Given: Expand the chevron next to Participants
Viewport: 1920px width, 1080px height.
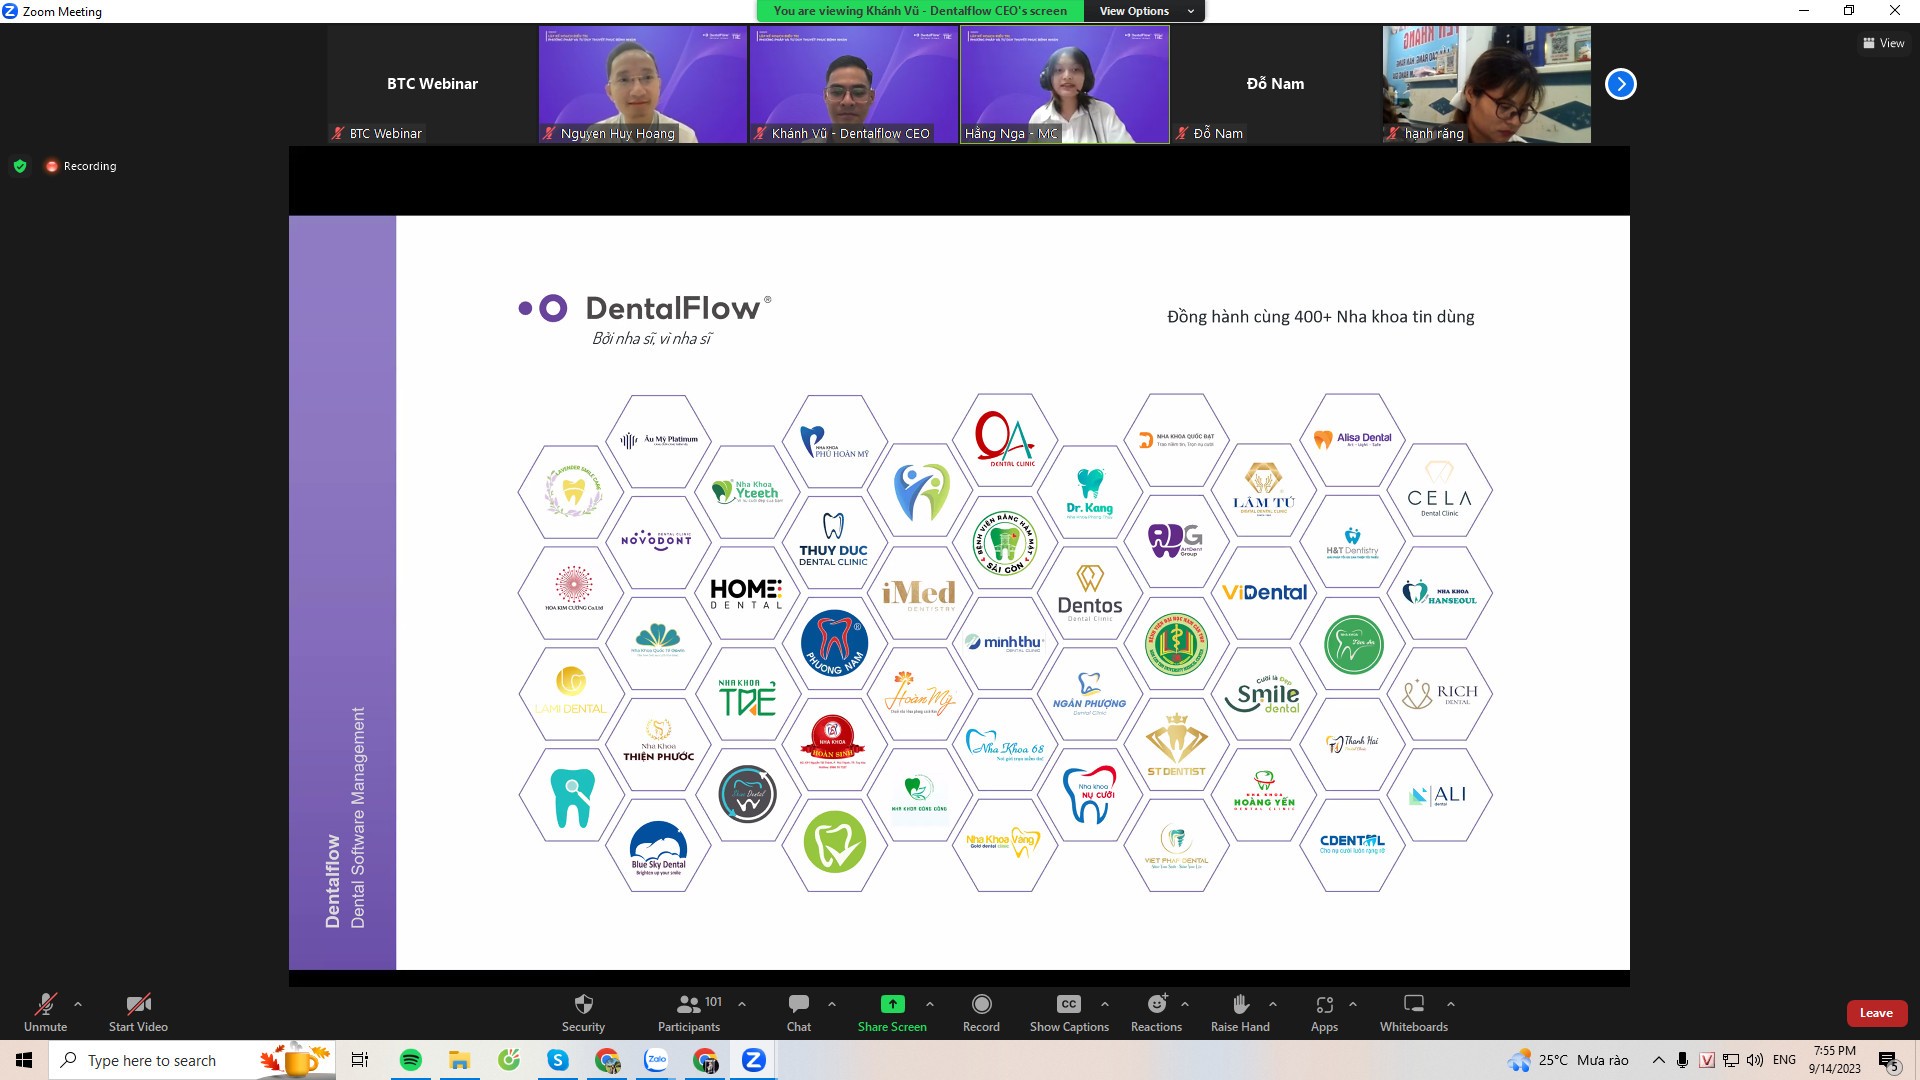Looking at the screenshot, I should coord(742,1003).
